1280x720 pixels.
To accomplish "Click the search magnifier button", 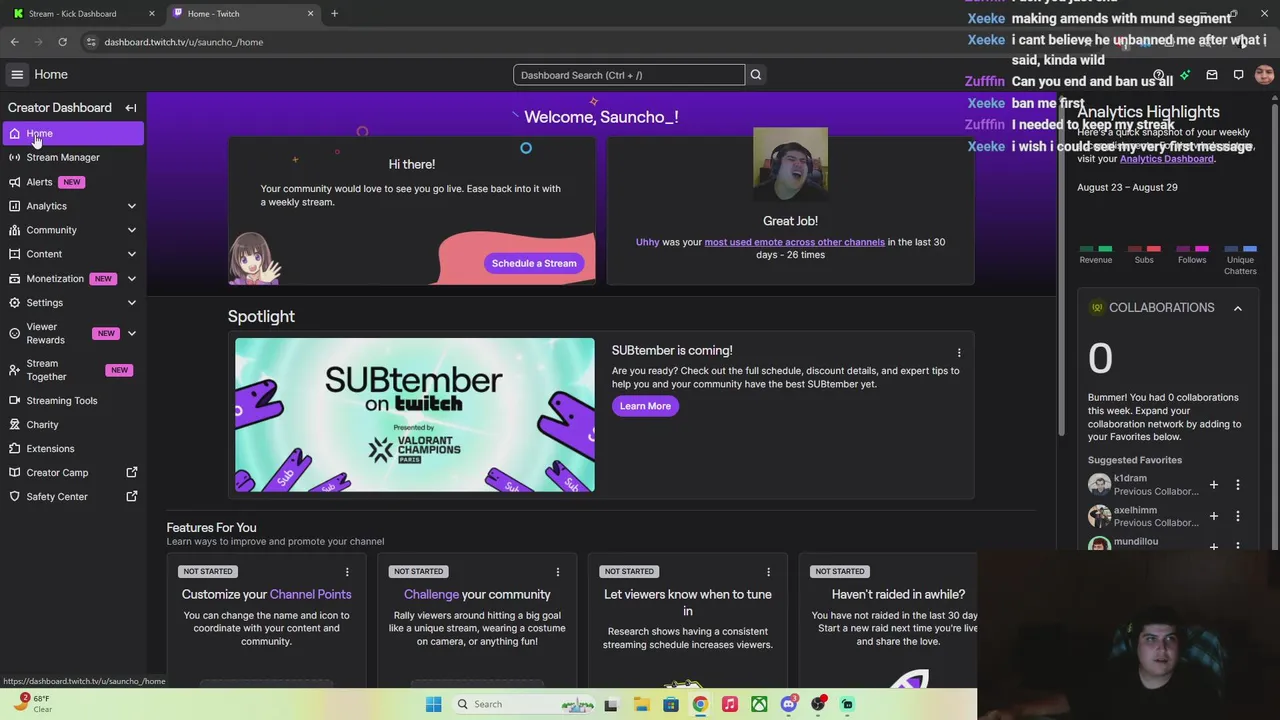I will click(x=756, y=75).
